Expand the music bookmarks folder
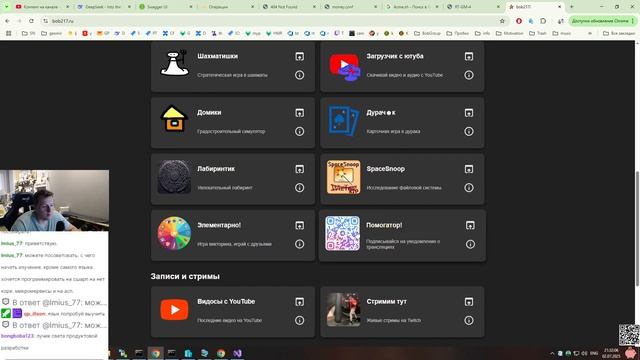 click(562, 33)
